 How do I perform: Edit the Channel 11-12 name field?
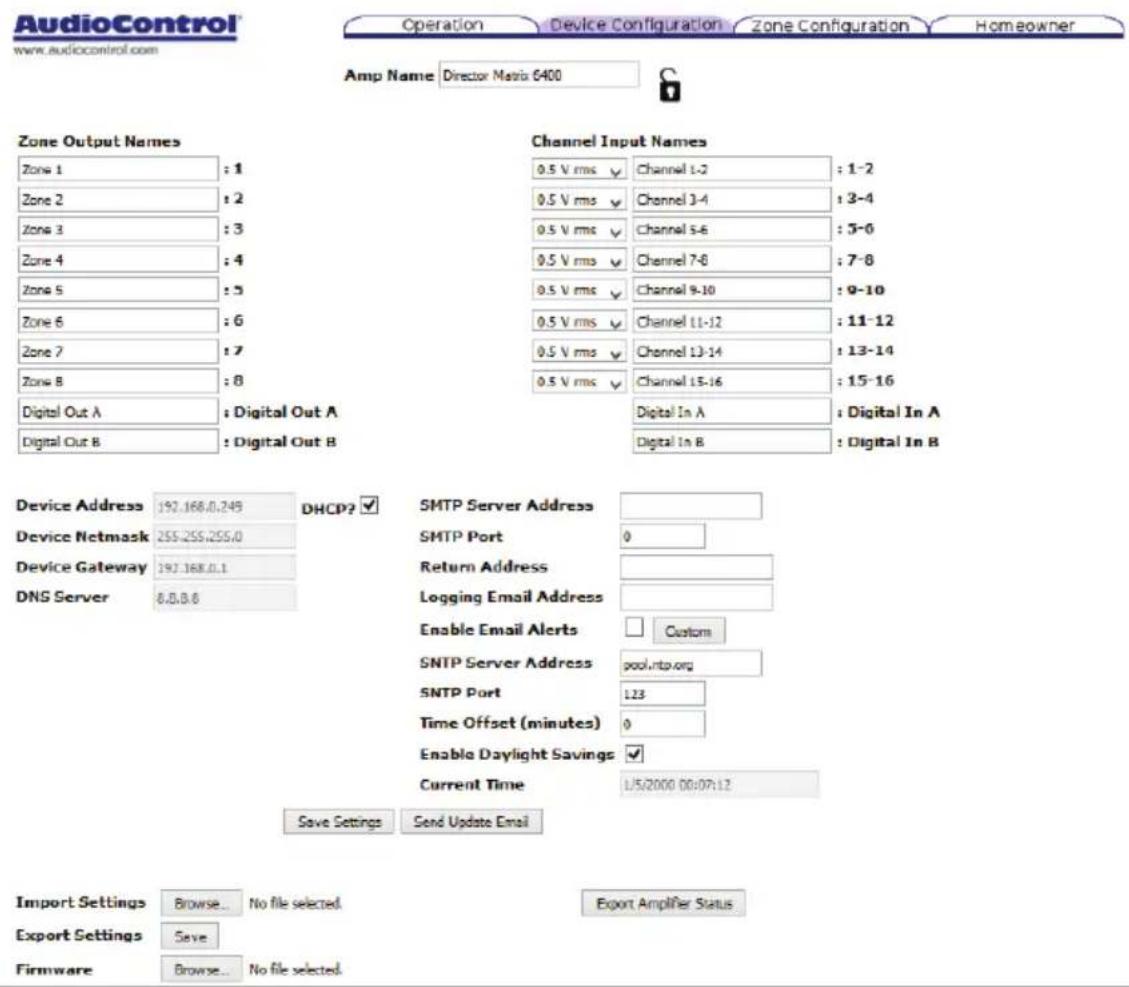732,321
